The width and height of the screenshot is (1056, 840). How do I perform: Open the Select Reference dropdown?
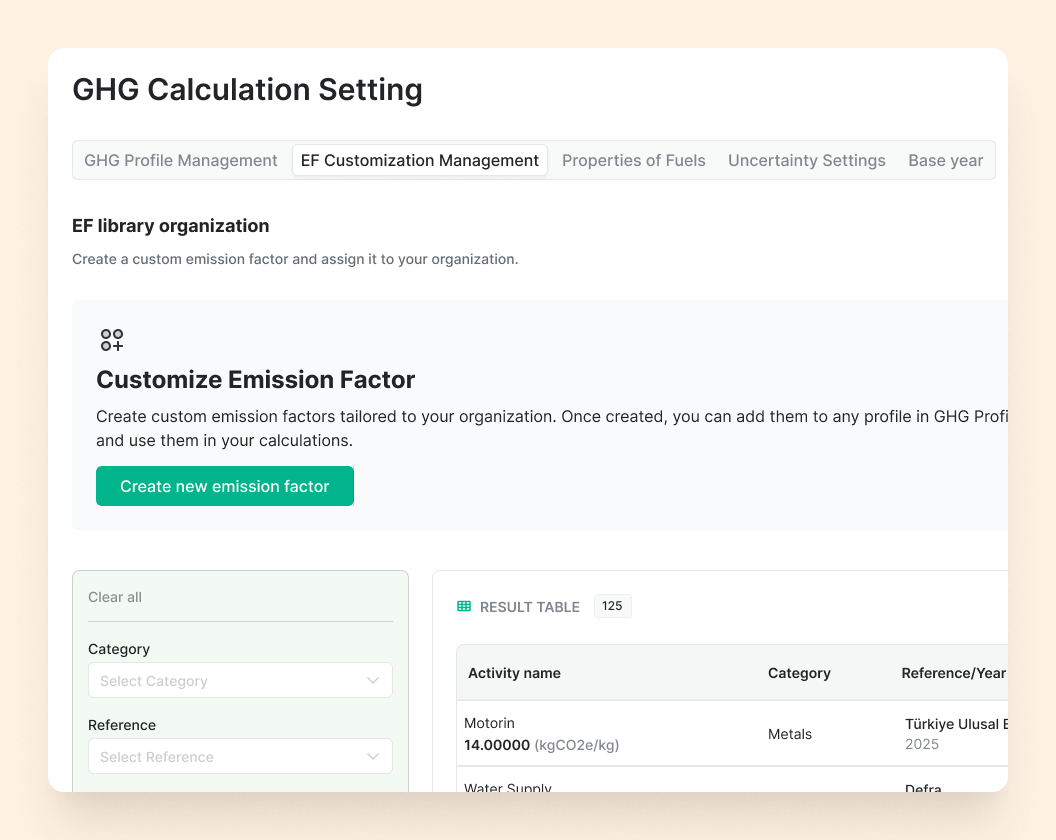coord(240,757)
